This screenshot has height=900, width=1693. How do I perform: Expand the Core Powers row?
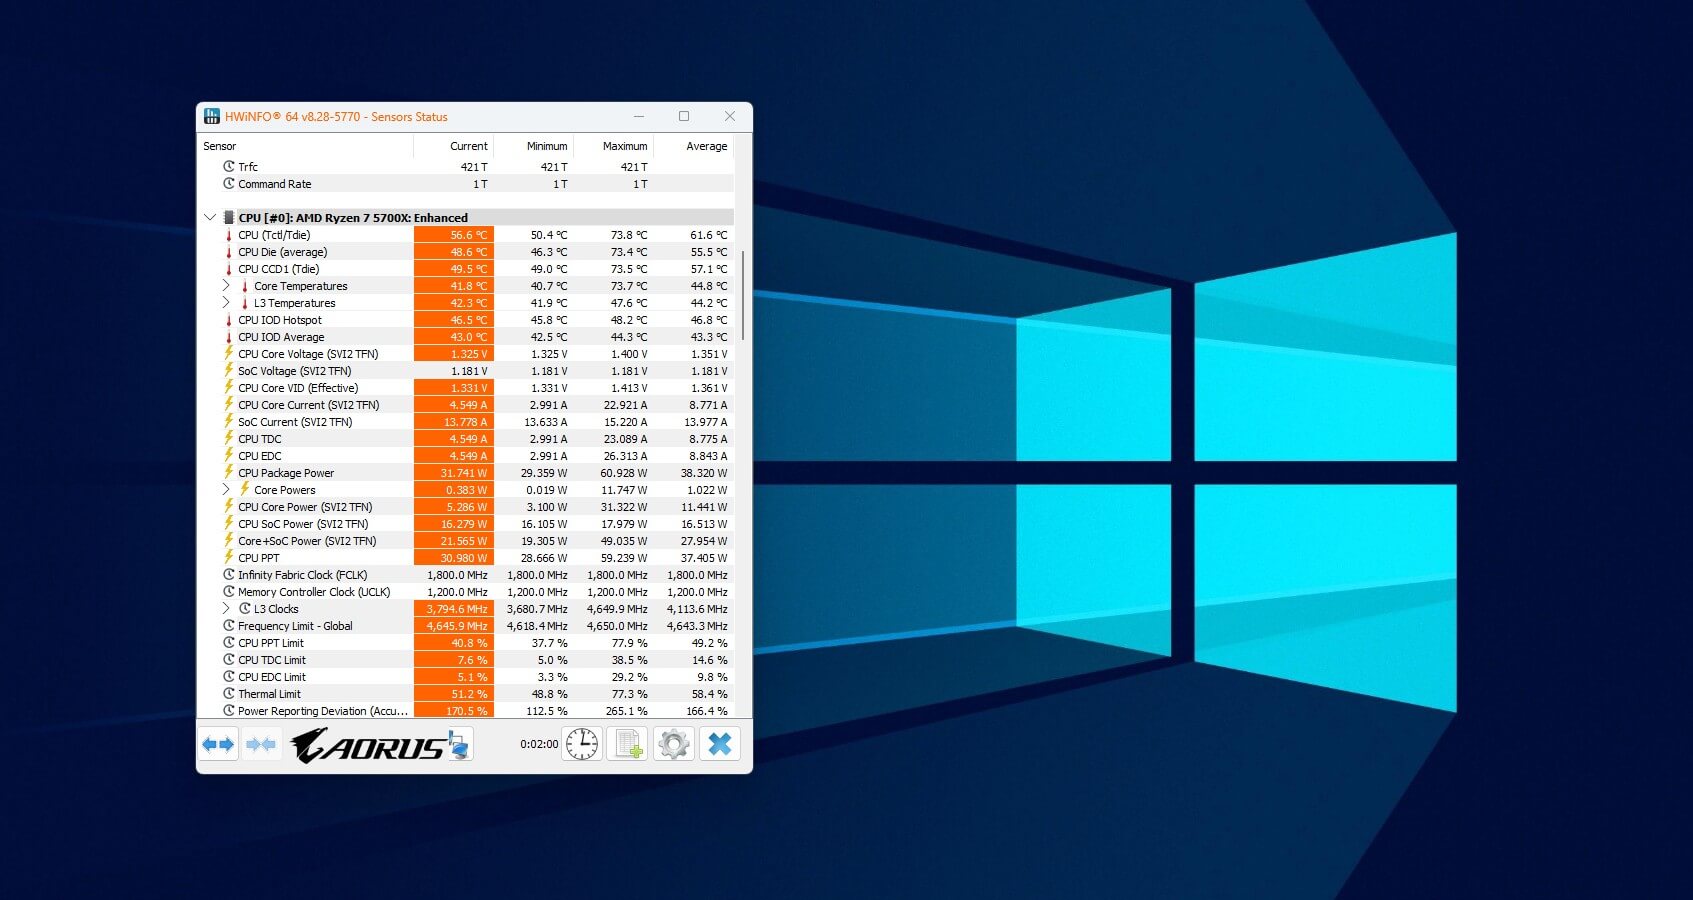(x=226, y=490)
